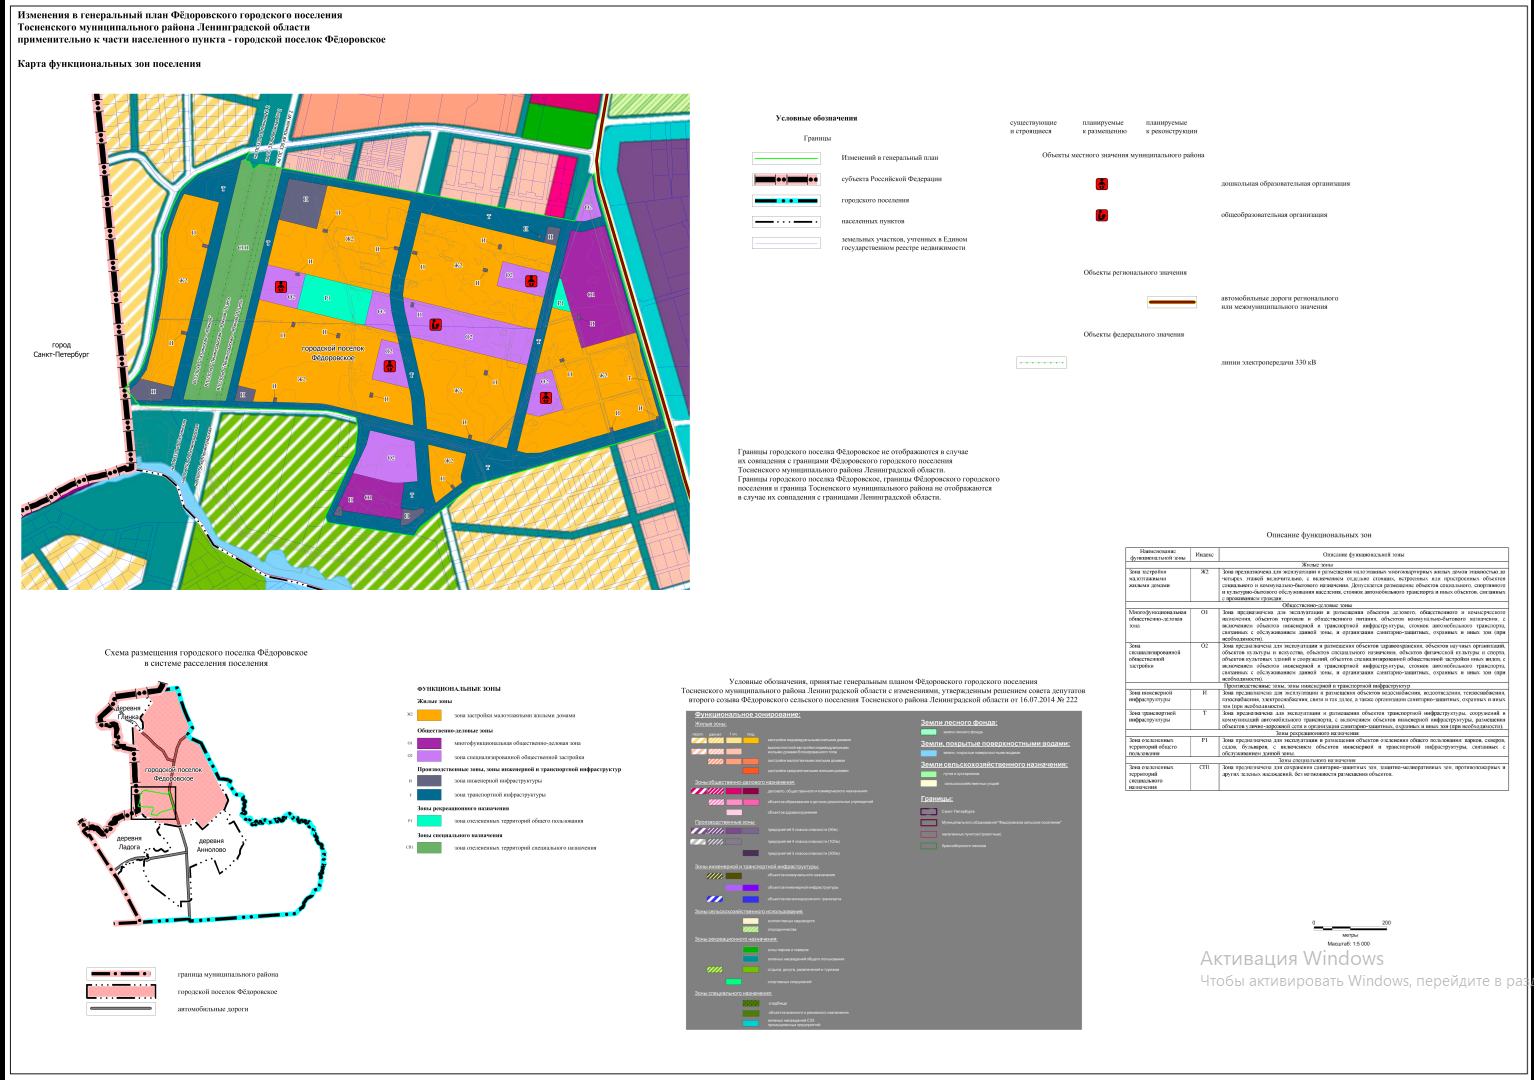
Task: Select the cyan 'городского поселения' border sample
Action: click(x=786, y=201)
